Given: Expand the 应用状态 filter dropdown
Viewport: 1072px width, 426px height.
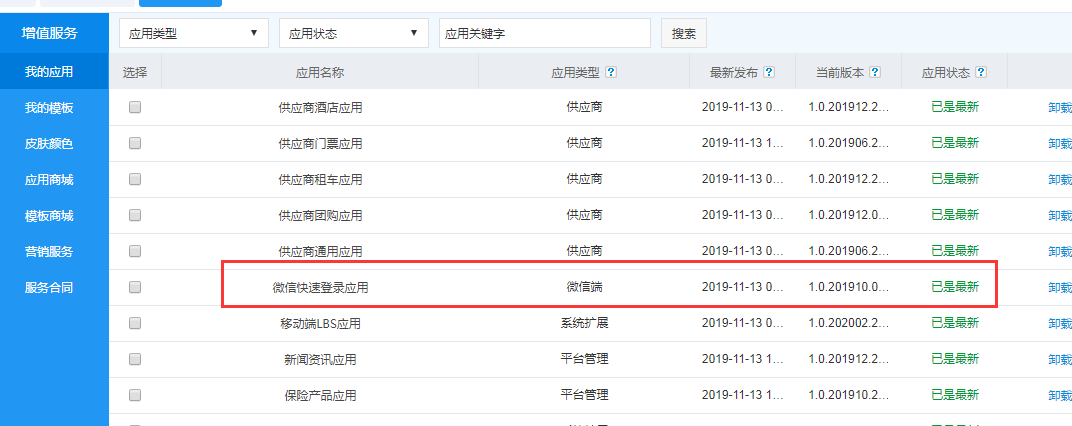Looking at the screenshot, I should pyautogui.click(x=353, y=33).
